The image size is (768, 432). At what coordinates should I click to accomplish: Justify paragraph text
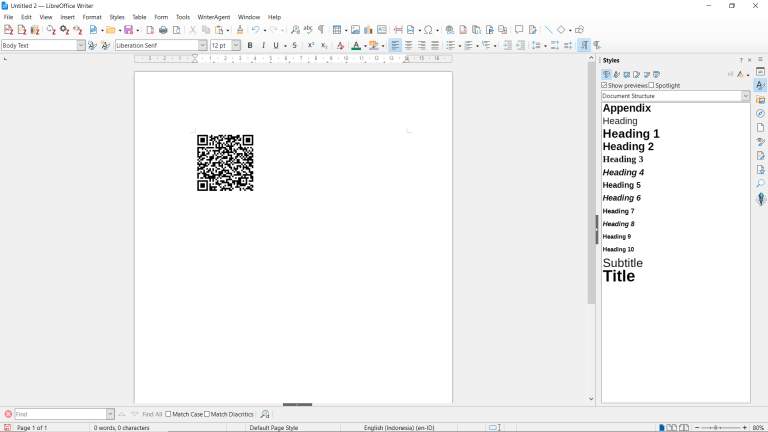(x=434, y=45)
